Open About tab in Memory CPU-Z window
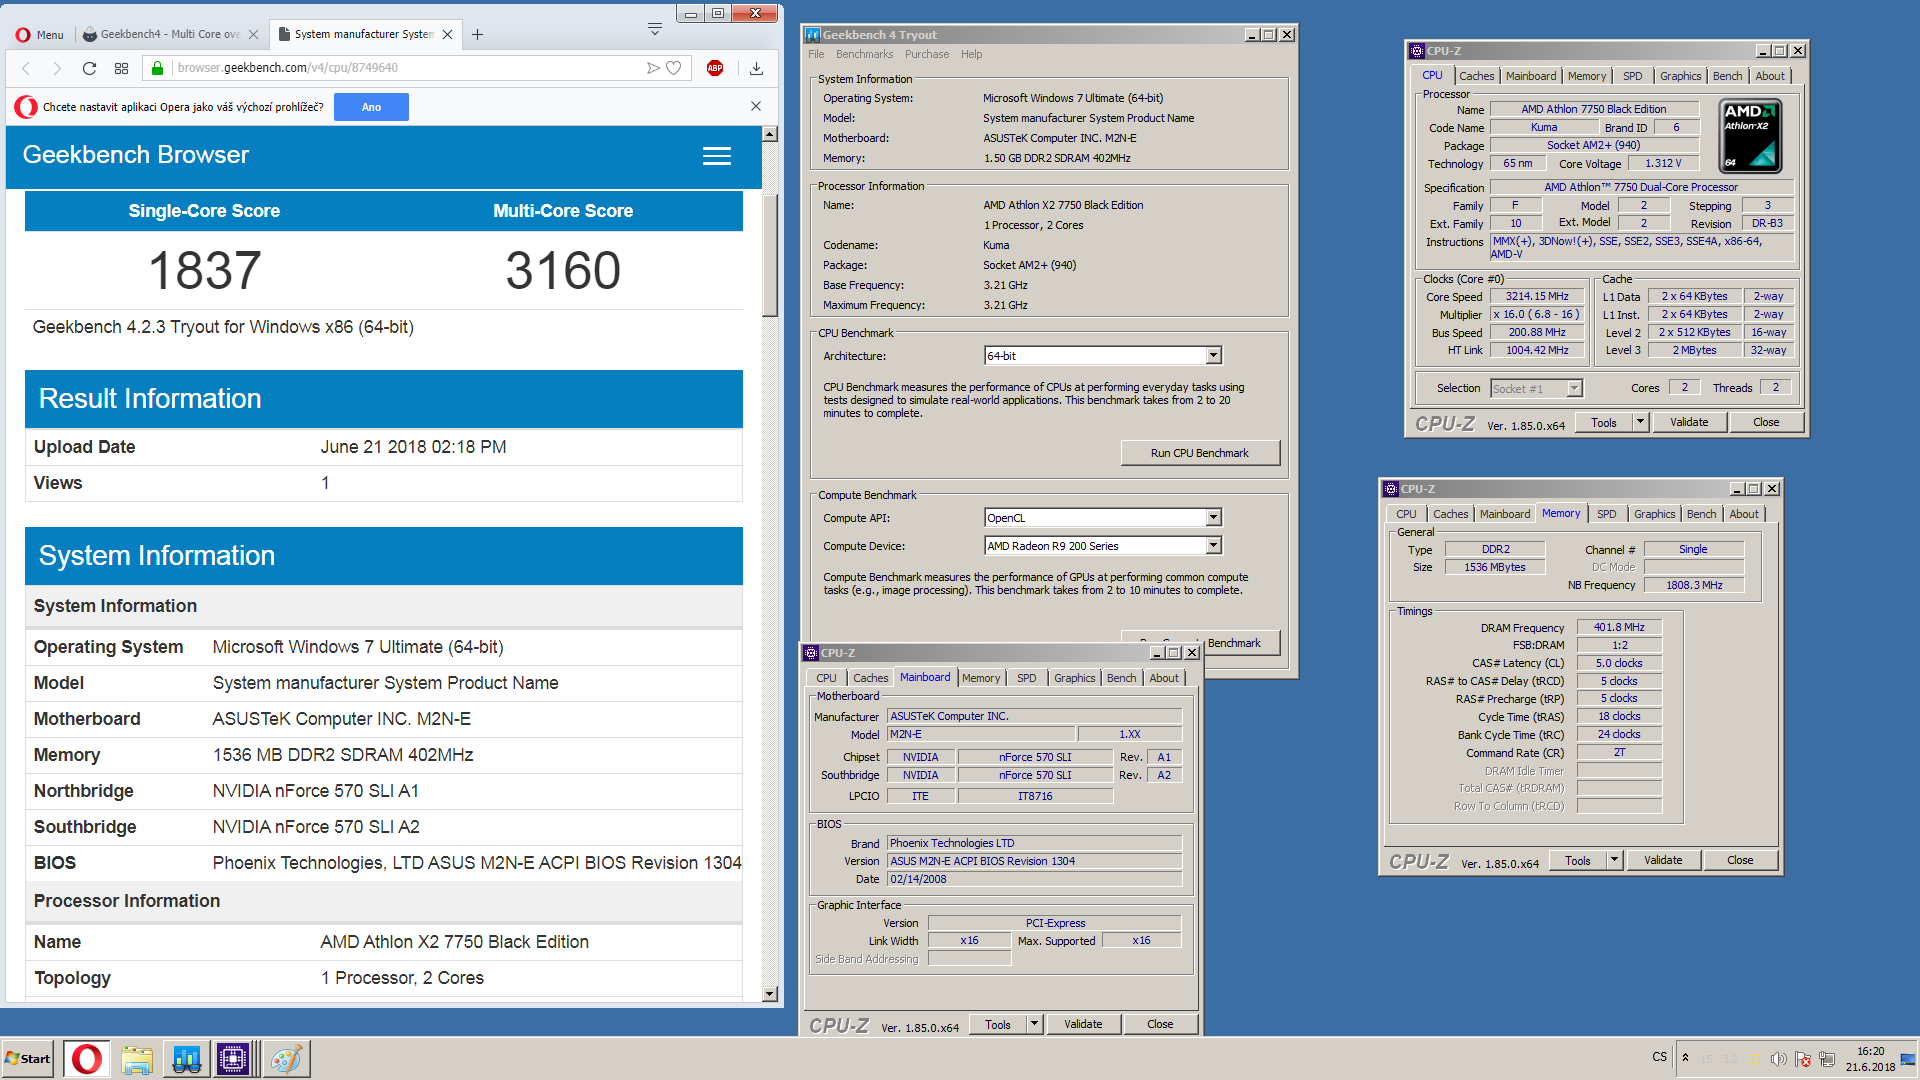1920x1080 pixels. [x=1744, y=514]
